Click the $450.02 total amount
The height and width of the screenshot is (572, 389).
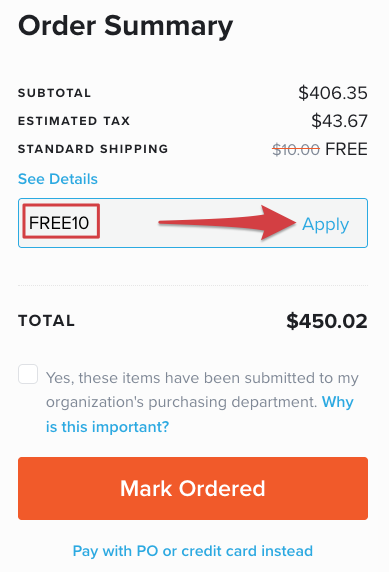(x=327, y=321)
